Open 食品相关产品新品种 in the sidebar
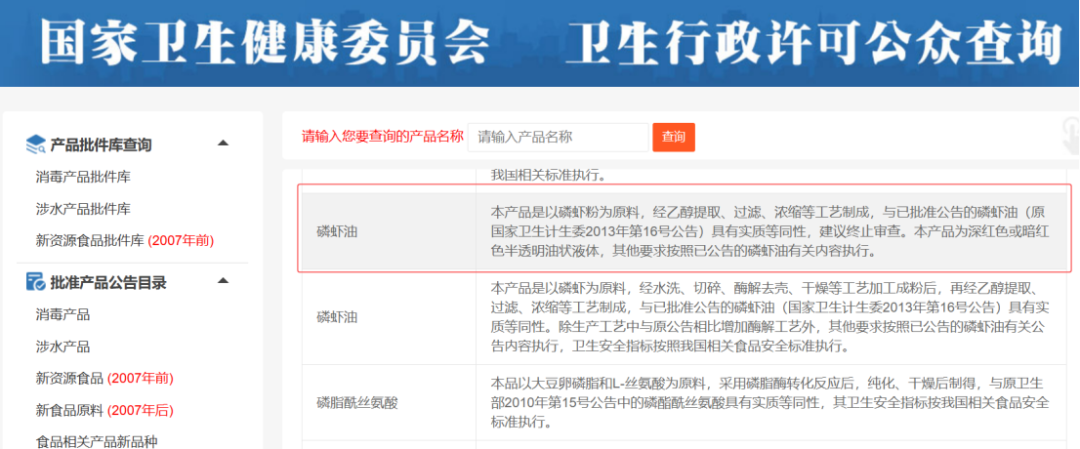The height and width of the screenshot is (449, 1080). point(97,441)
